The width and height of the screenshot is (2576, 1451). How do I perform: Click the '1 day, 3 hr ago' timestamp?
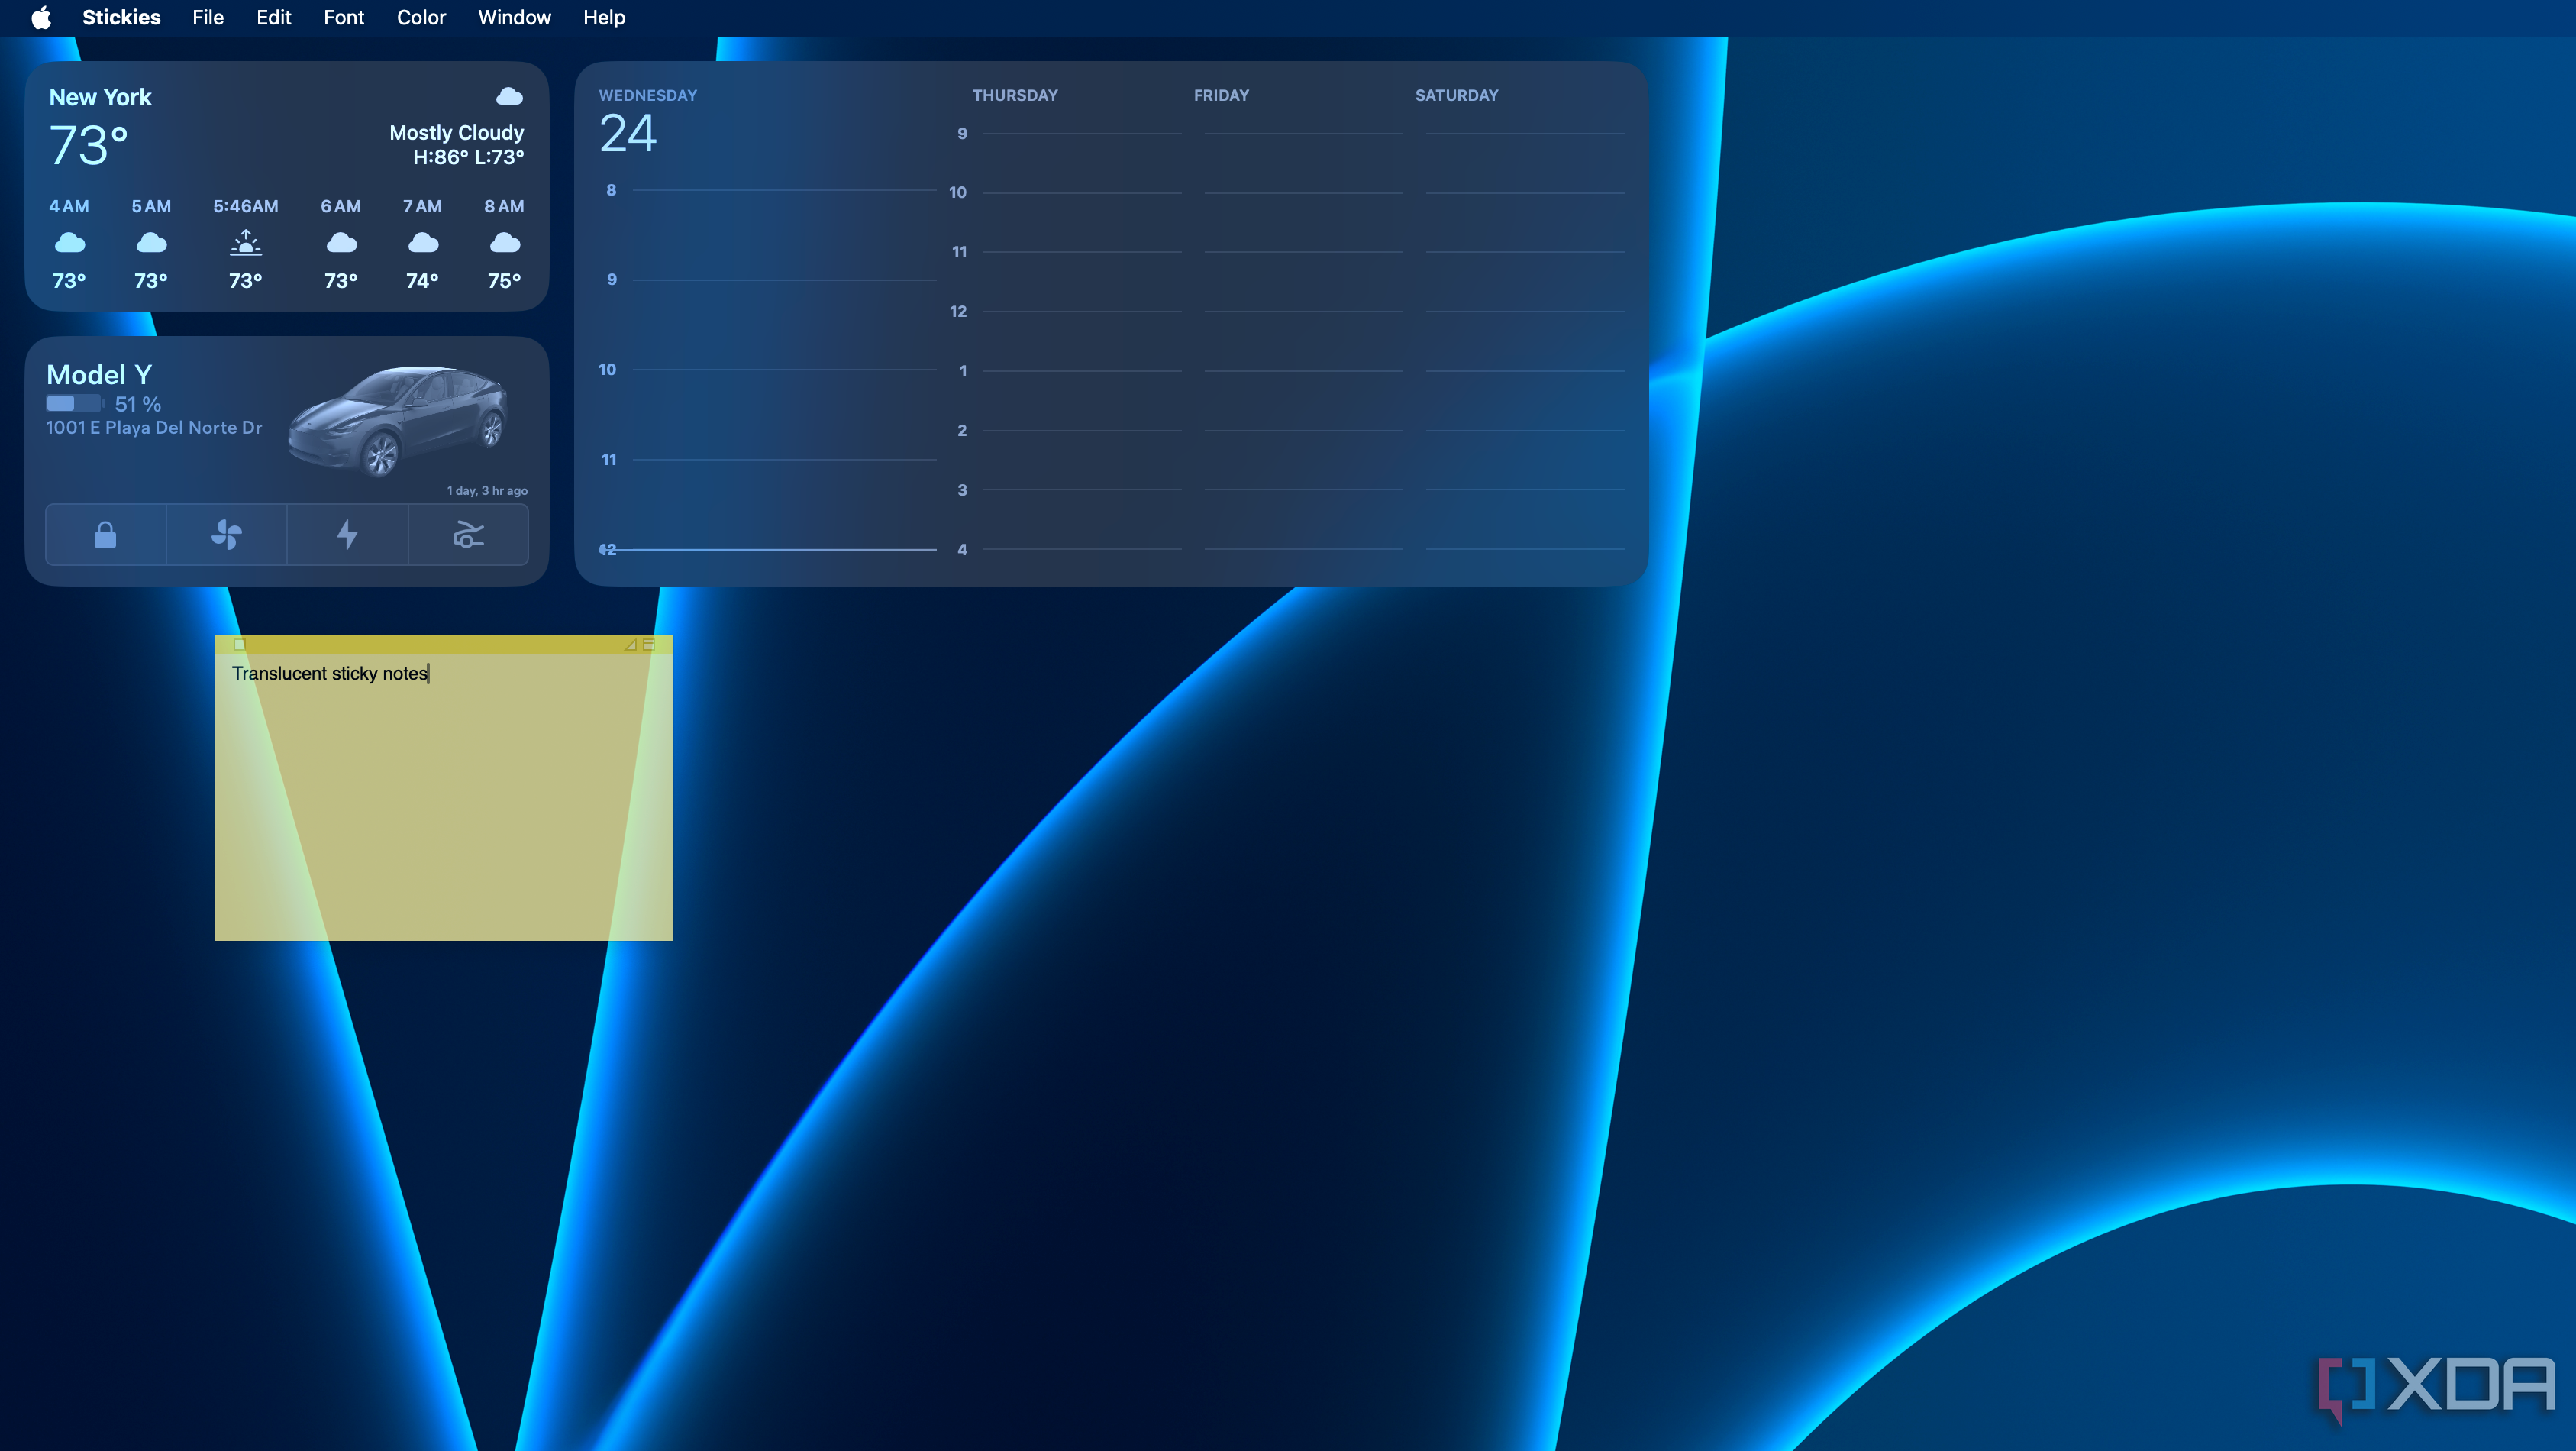(487, 491)
